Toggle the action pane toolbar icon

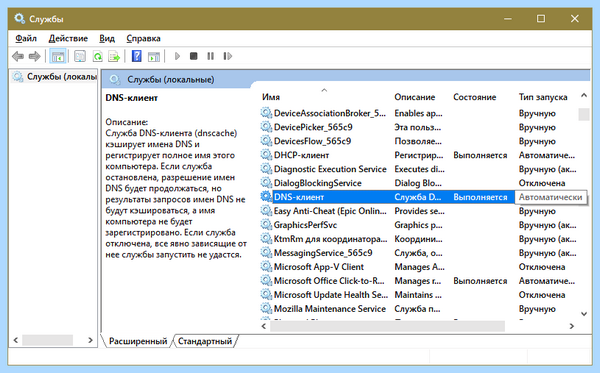[x=154, y=57]
